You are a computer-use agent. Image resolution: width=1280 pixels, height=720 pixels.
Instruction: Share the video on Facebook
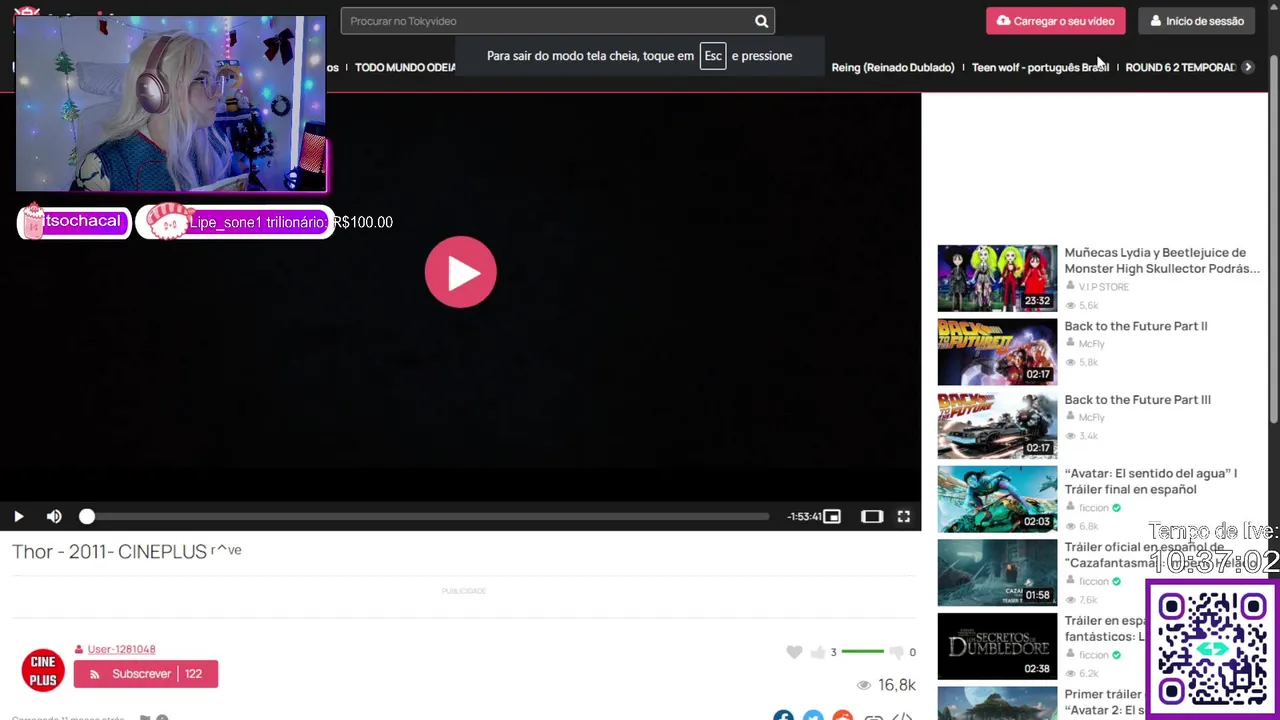783,716
